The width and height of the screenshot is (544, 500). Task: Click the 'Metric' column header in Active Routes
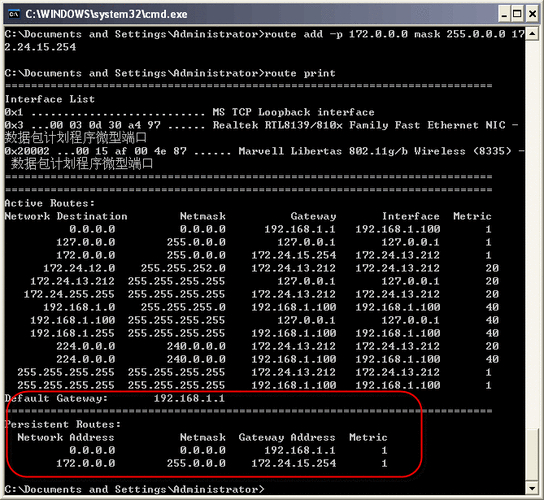(x=472, y=216)
